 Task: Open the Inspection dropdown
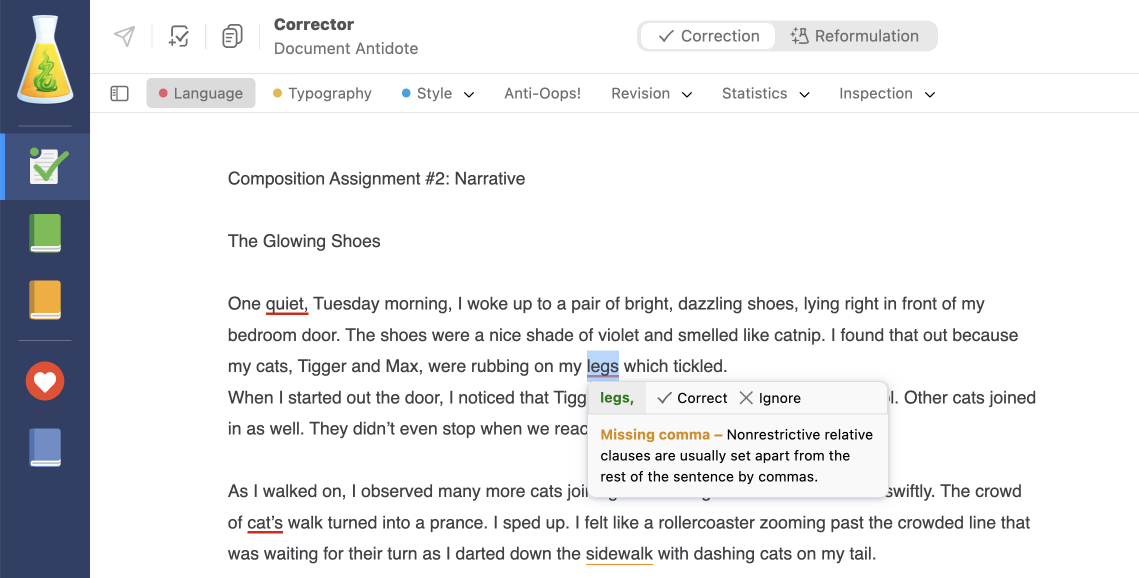point(886,93)
